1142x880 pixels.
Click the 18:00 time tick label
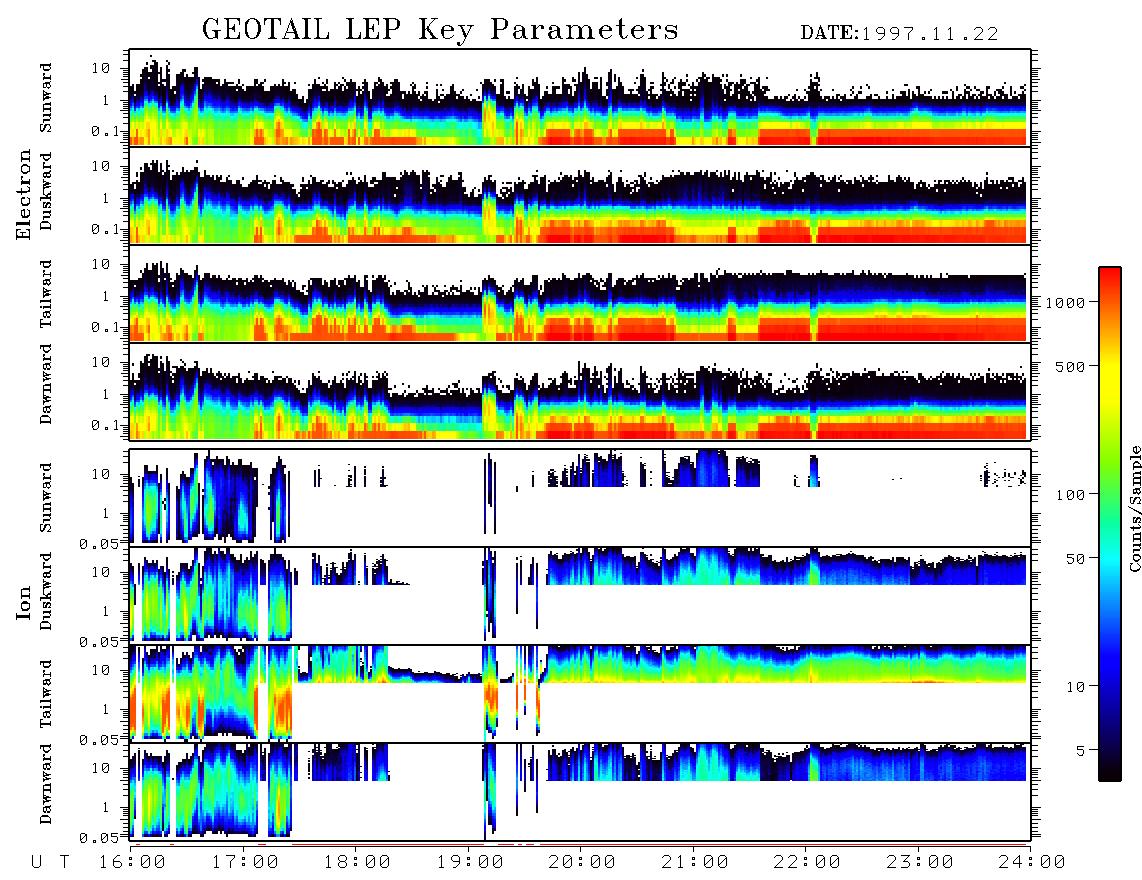(356, 862)
